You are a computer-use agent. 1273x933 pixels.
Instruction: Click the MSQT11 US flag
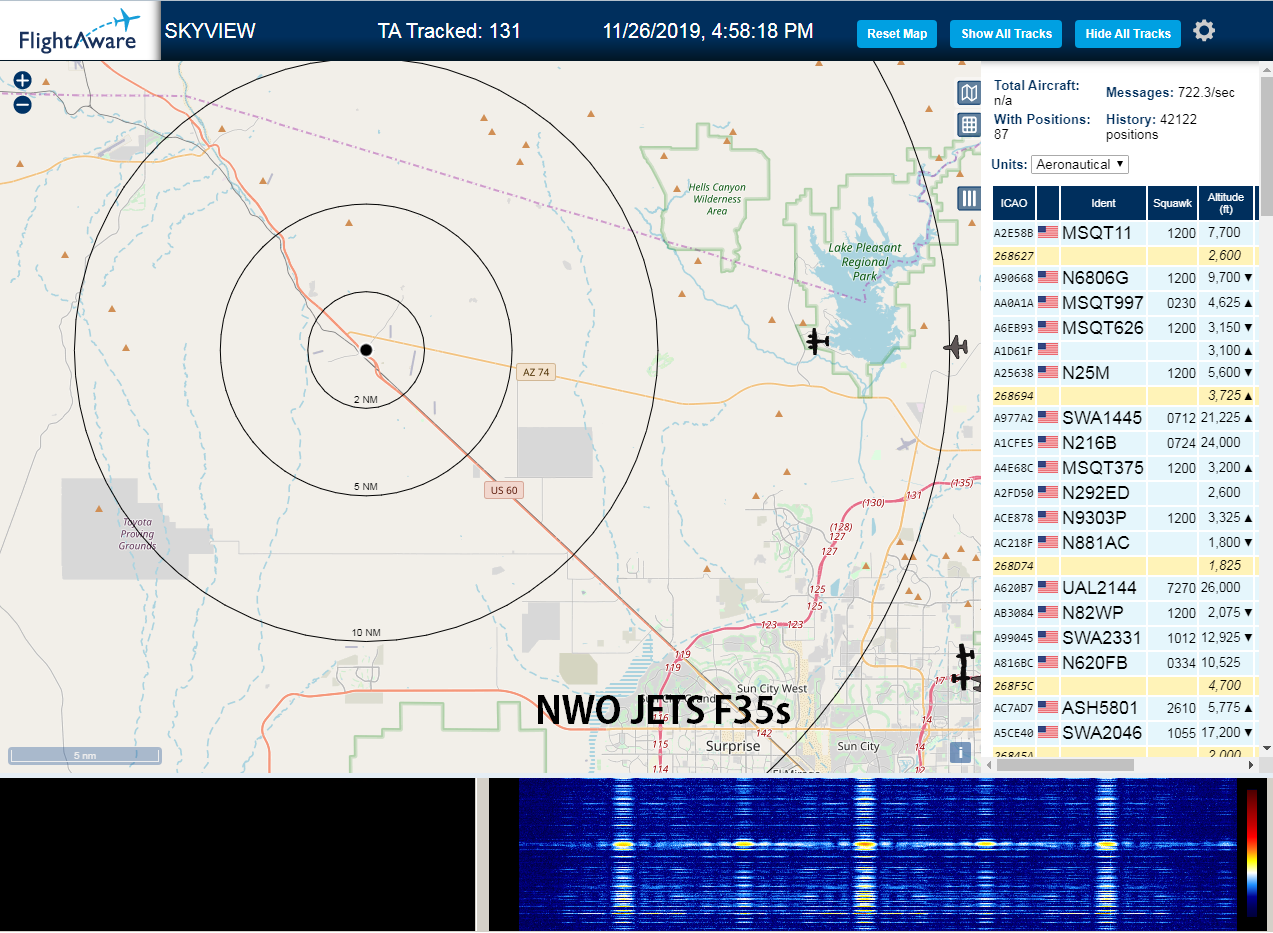1048,232
